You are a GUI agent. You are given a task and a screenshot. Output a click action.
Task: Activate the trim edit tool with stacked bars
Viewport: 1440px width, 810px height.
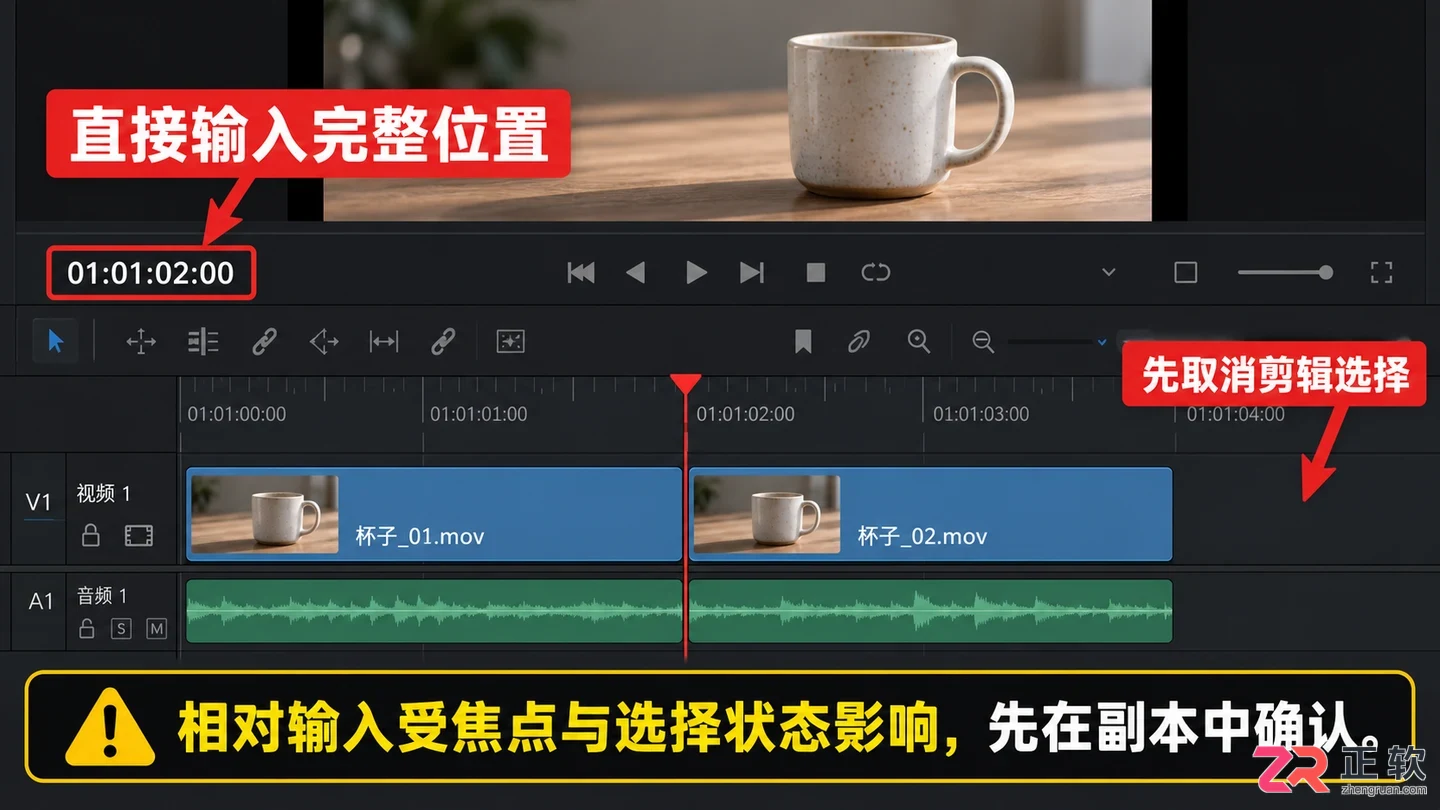tap(203, 342)
